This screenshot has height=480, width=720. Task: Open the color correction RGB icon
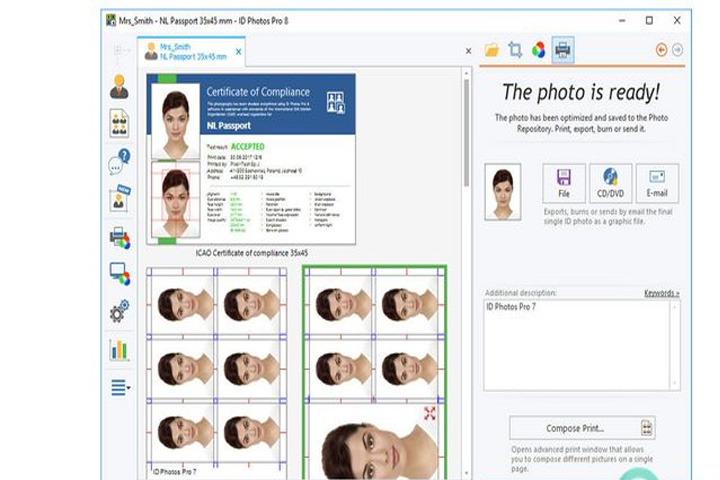pyautogui.click(x=539, y=50)
